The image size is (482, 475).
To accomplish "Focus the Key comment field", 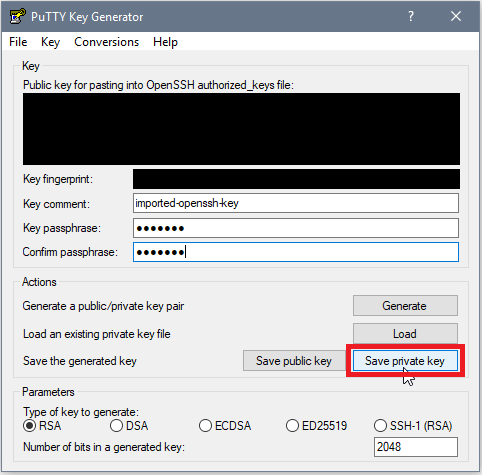I will pos(296,203).
